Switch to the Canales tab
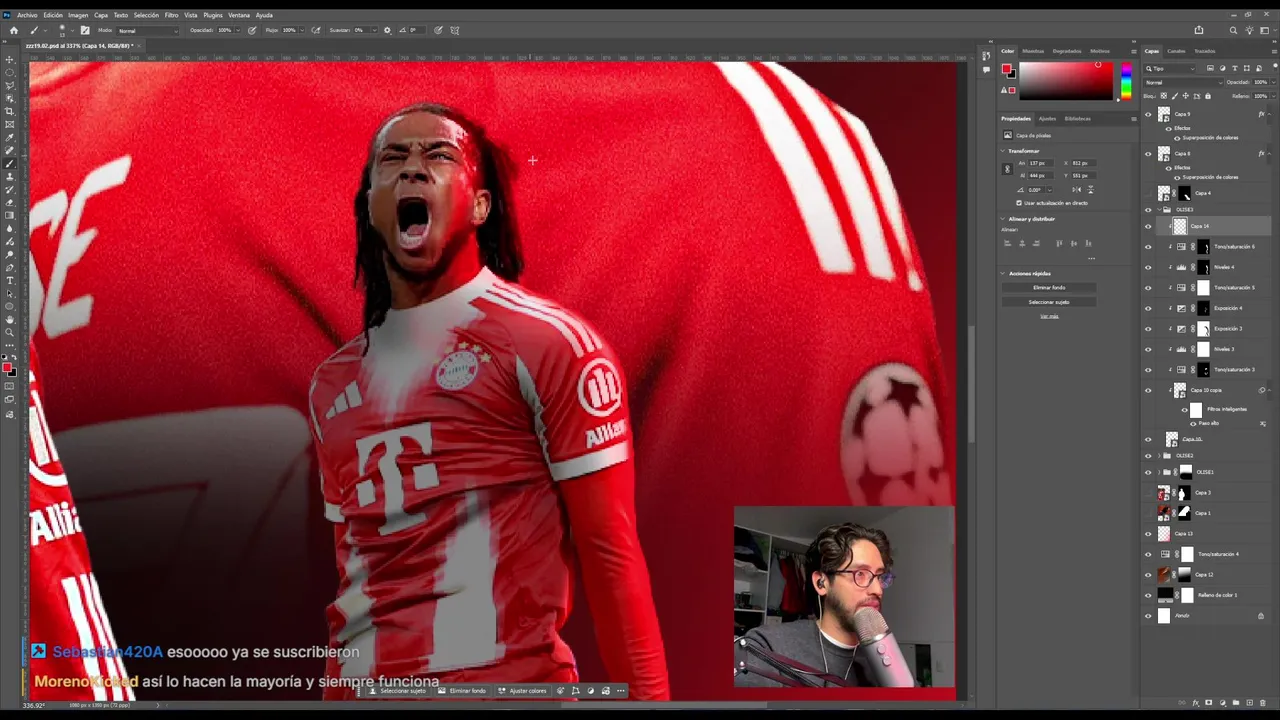Viewport: 1280px width, 720px height. [x=1176, y=51]
